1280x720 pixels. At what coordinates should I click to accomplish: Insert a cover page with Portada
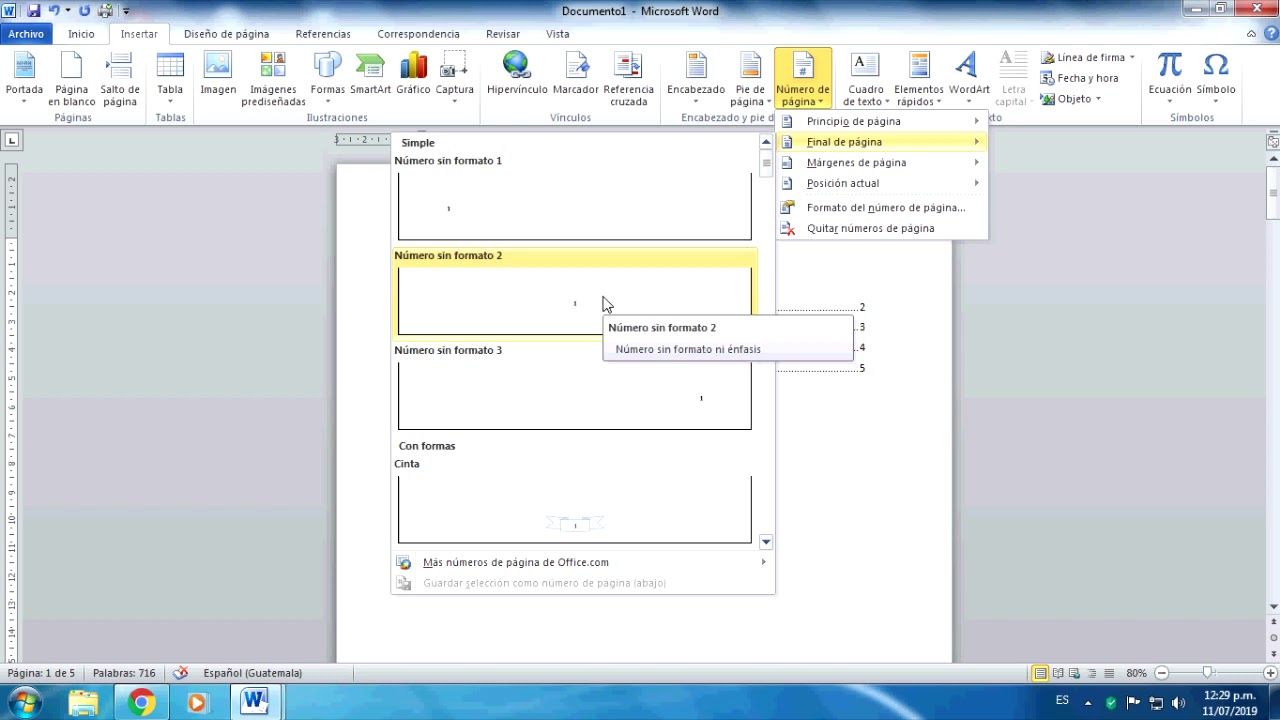coord(24,79)
